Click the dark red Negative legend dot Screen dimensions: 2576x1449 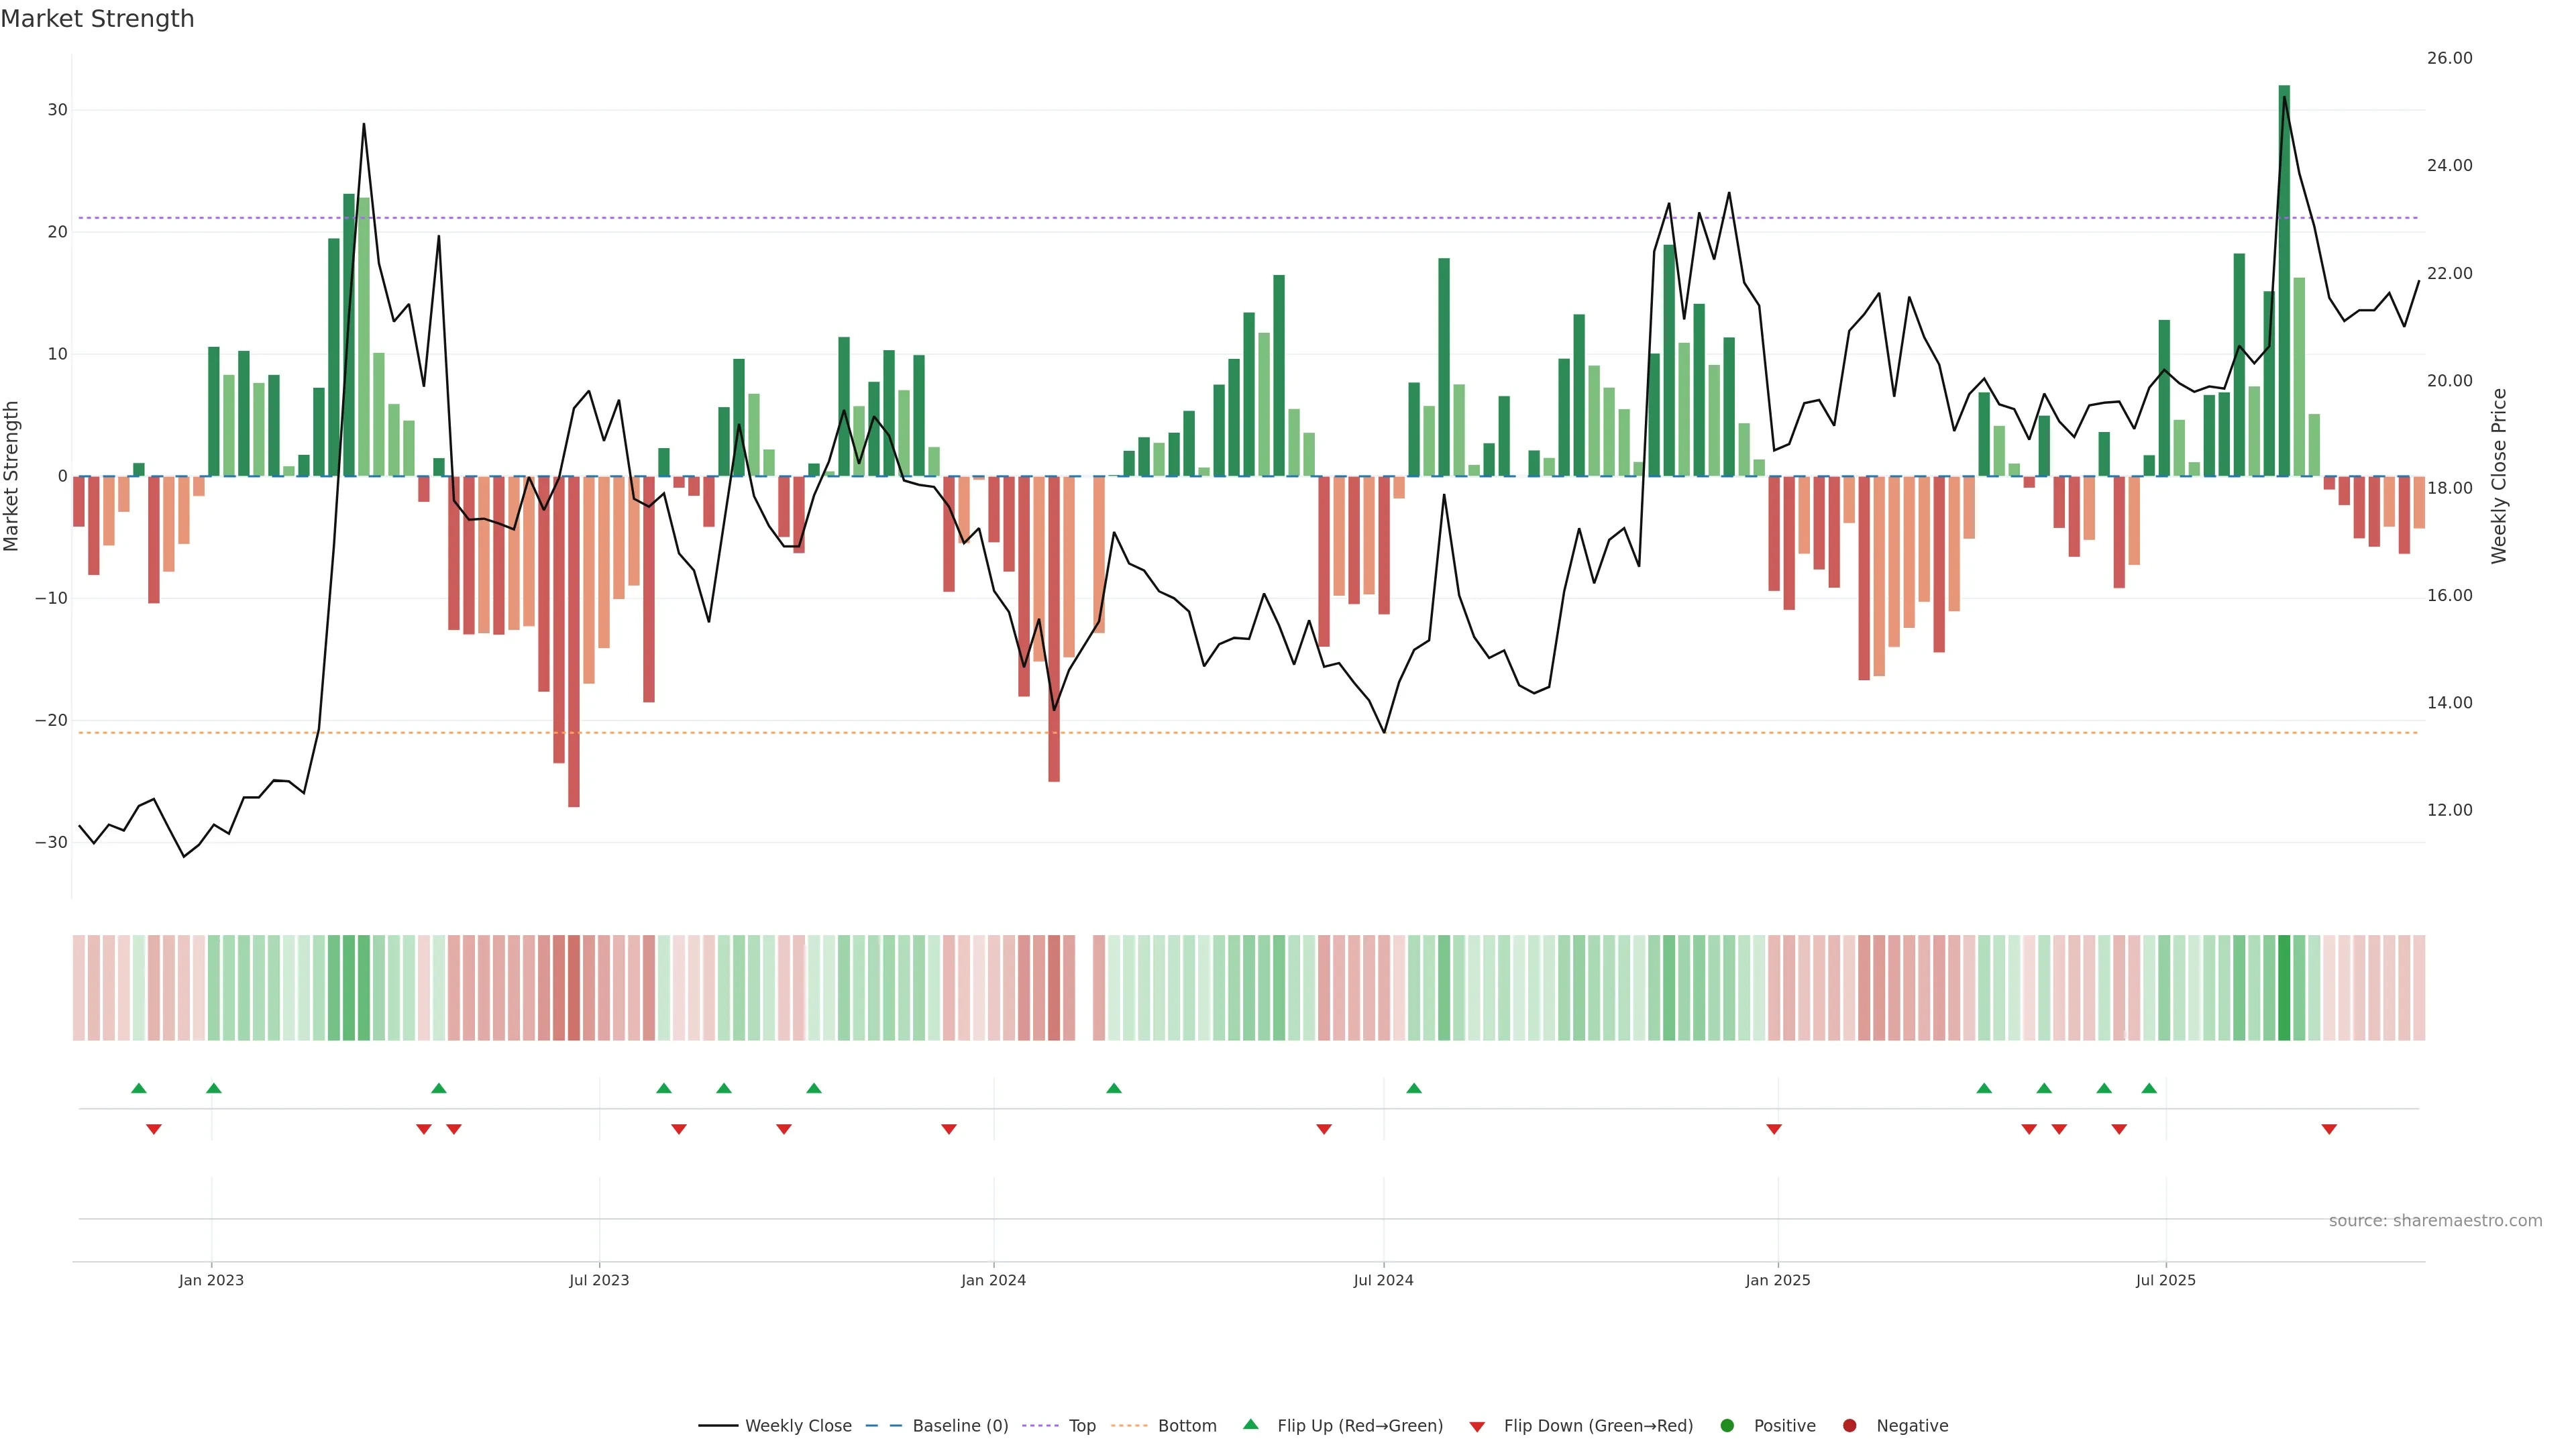pyautogui.click(x=1849, y=1426)
